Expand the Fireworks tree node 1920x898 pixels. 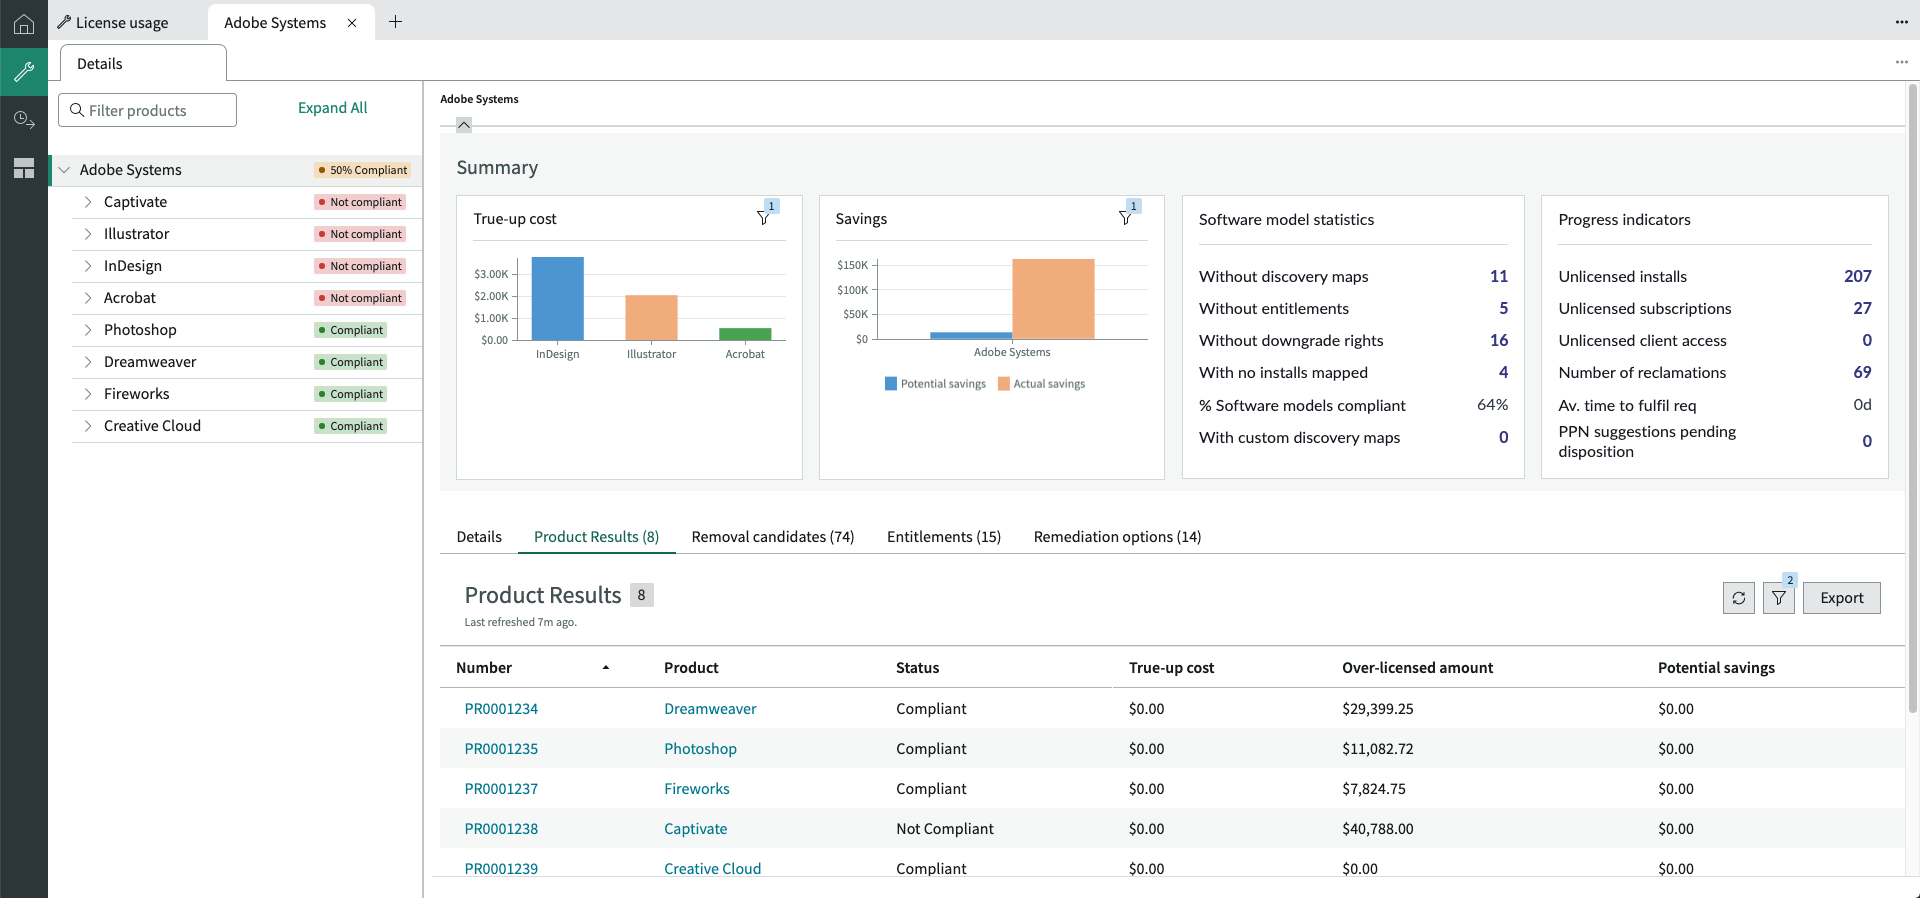pyautogui.click(x=88, y=394)
